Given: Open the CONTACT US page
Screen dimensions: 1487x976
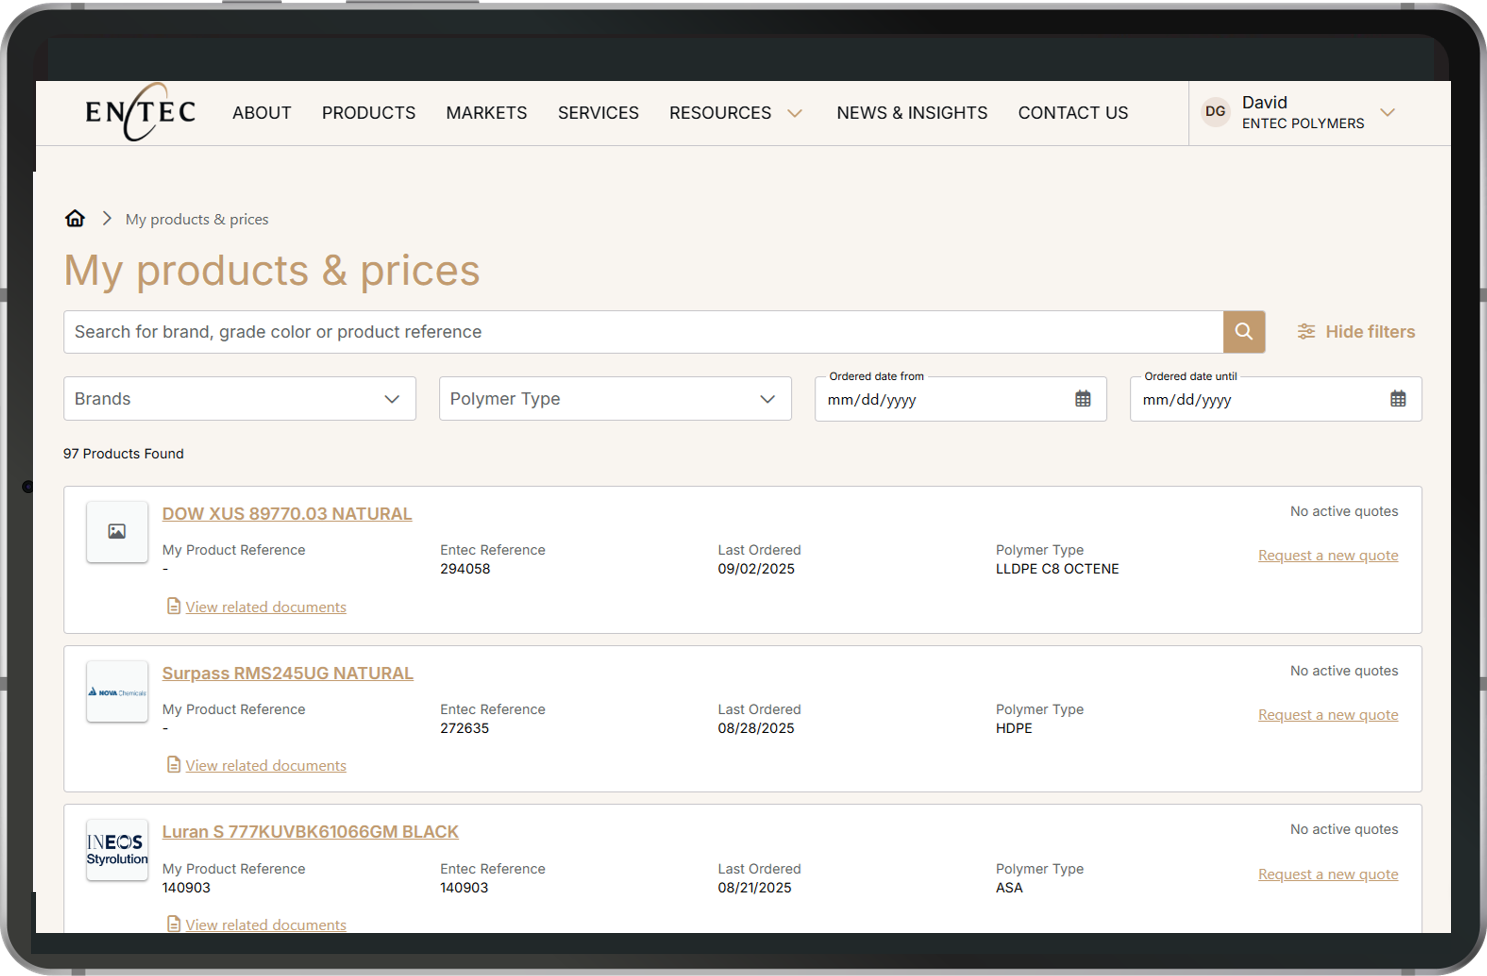Looking at the screenshot, I should [x=1072, y=112].
